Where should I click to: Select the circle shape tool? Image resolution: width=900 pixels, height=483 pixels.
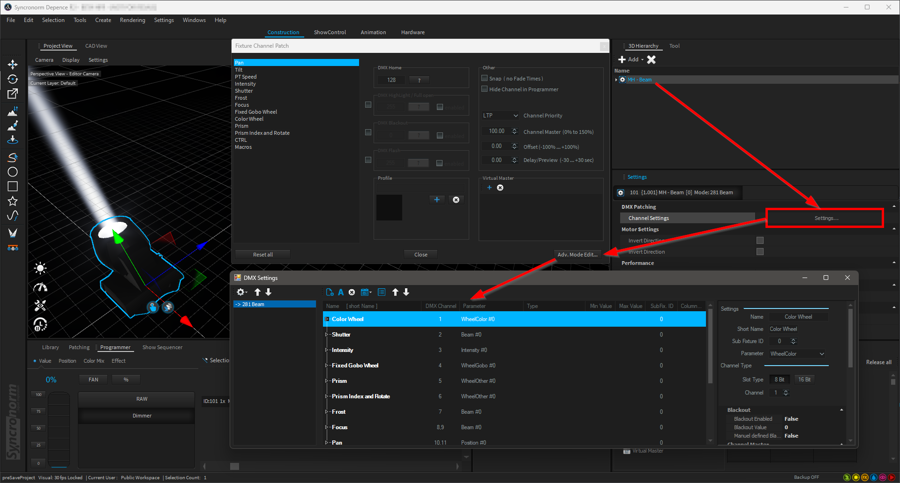click(x=13, y=172)
